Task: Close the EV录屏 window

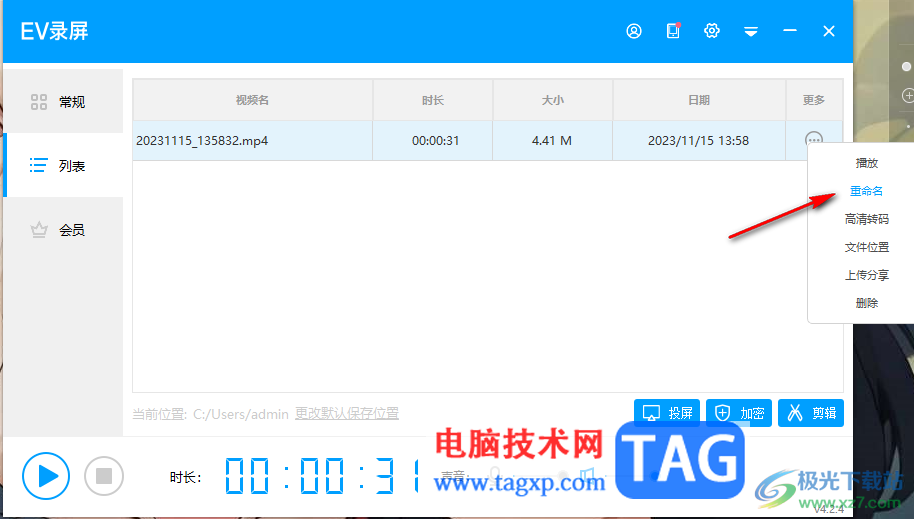Action: 829,31
